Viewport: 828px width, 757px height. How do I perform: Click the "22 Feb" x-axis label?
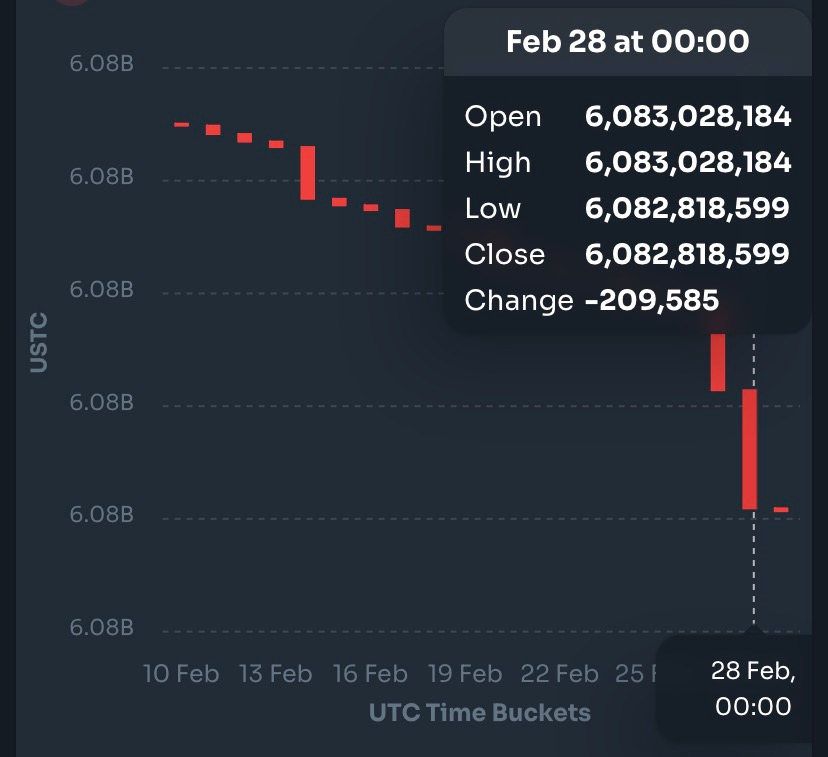pyautogui.click(x=560, y=673)
